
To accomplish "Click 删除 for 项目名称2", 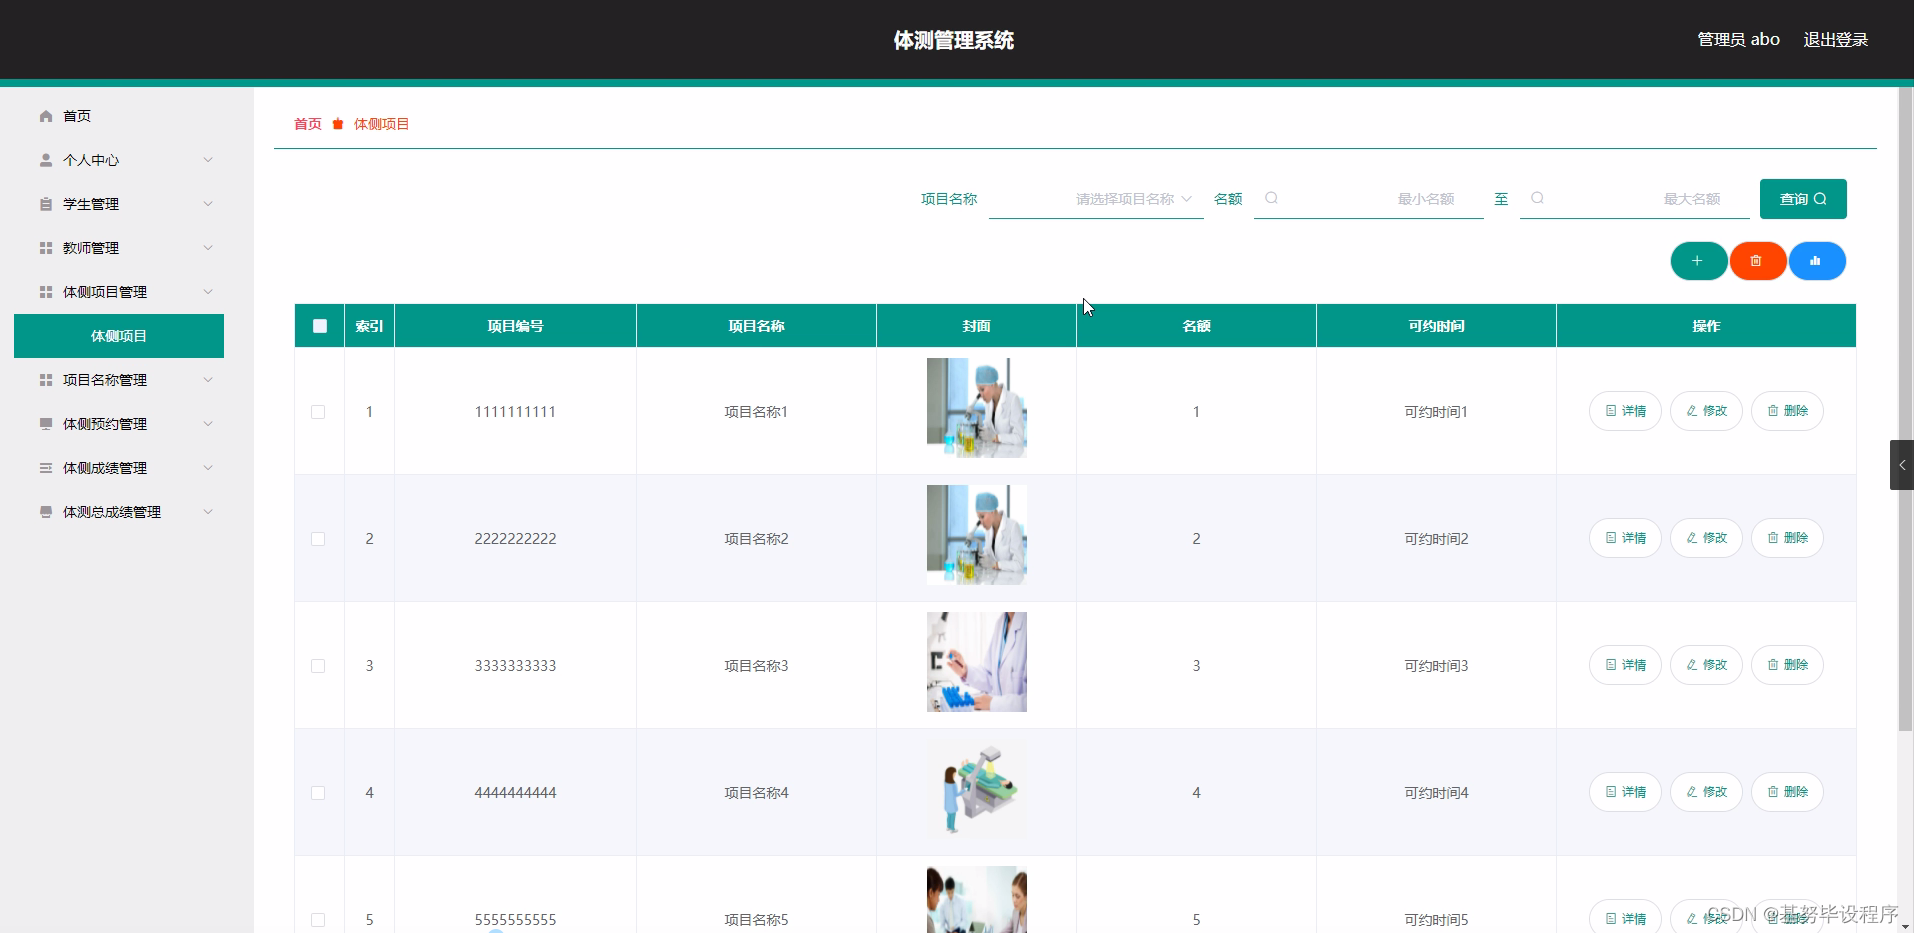I will pyautogui.click(x=1787, y=538).
